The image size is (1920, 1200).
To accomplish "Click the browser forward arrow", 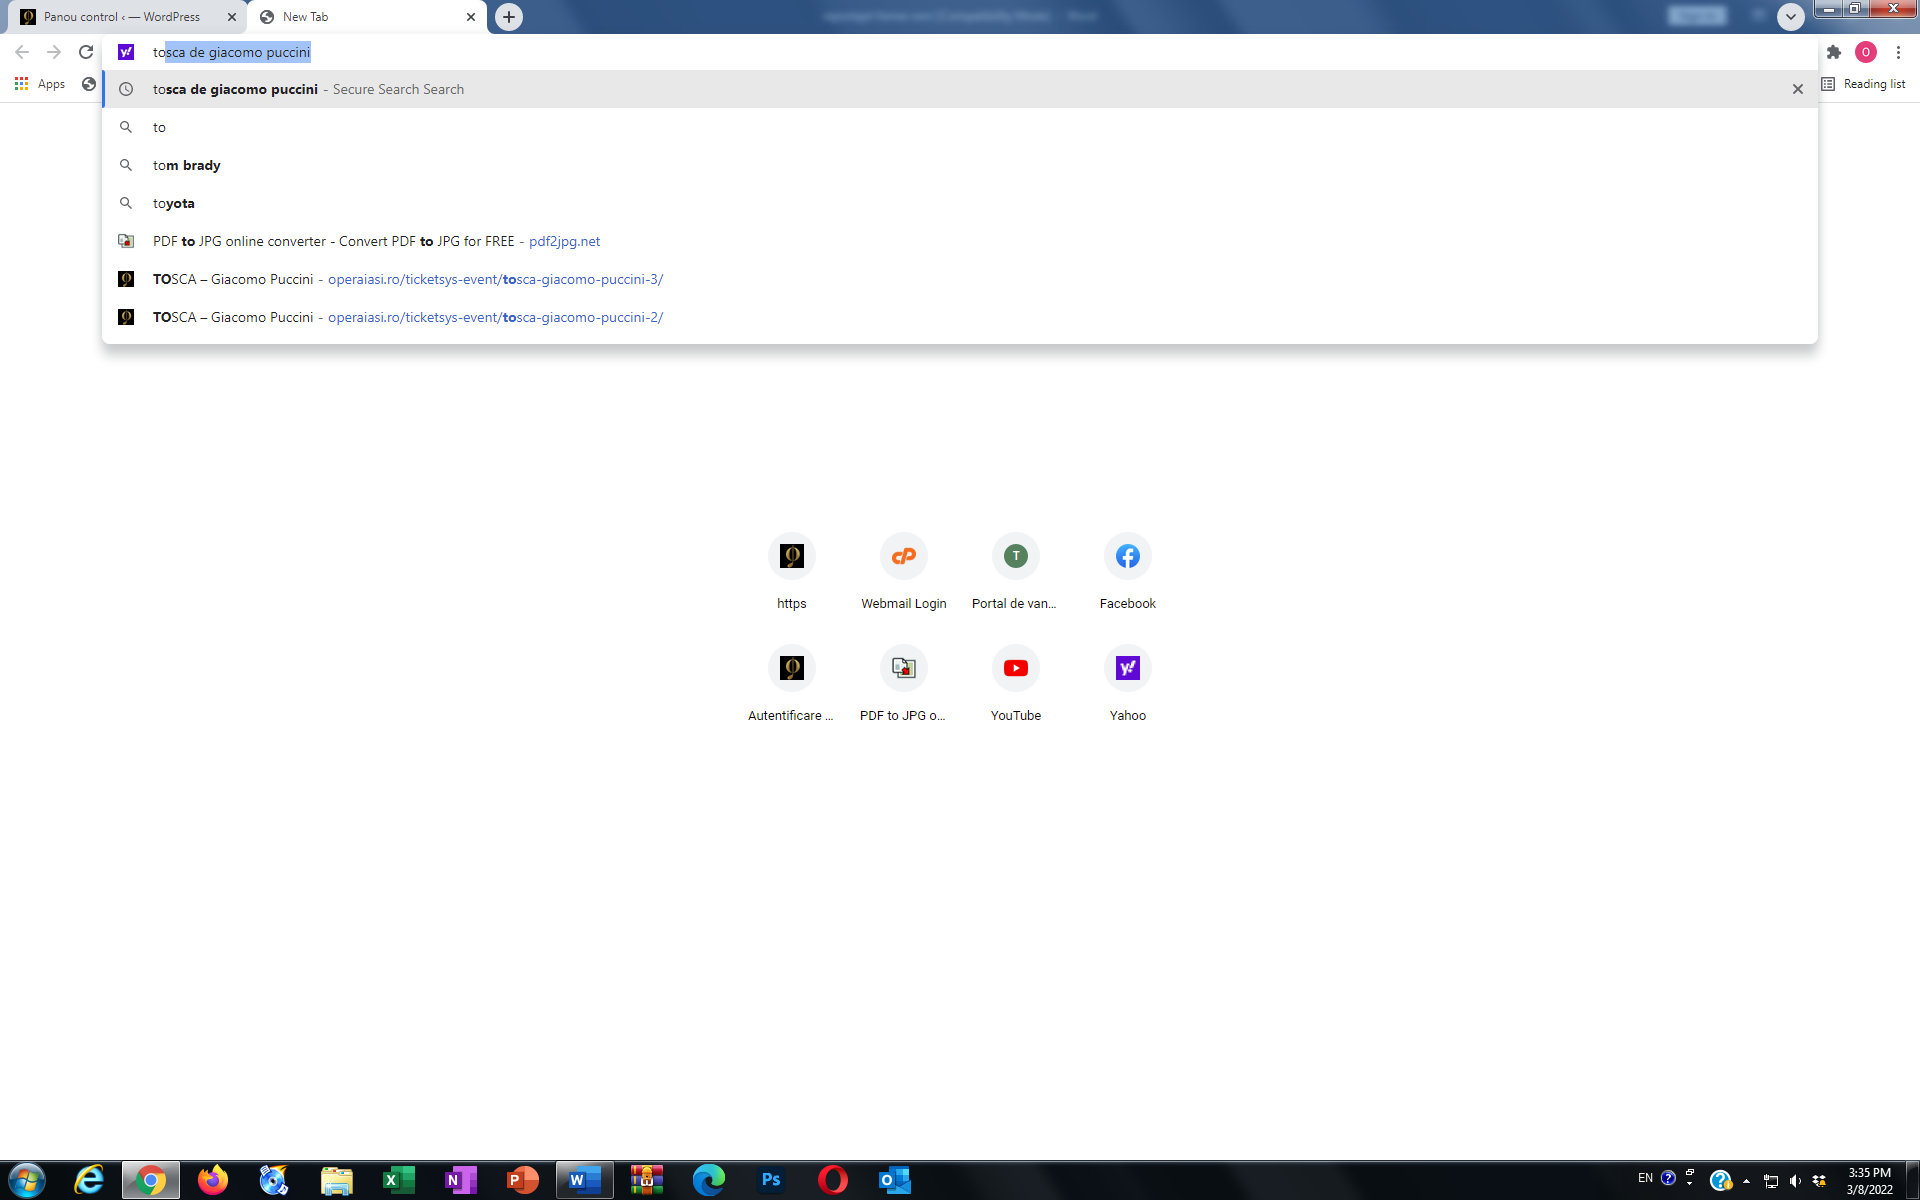I will pos(54,52).
